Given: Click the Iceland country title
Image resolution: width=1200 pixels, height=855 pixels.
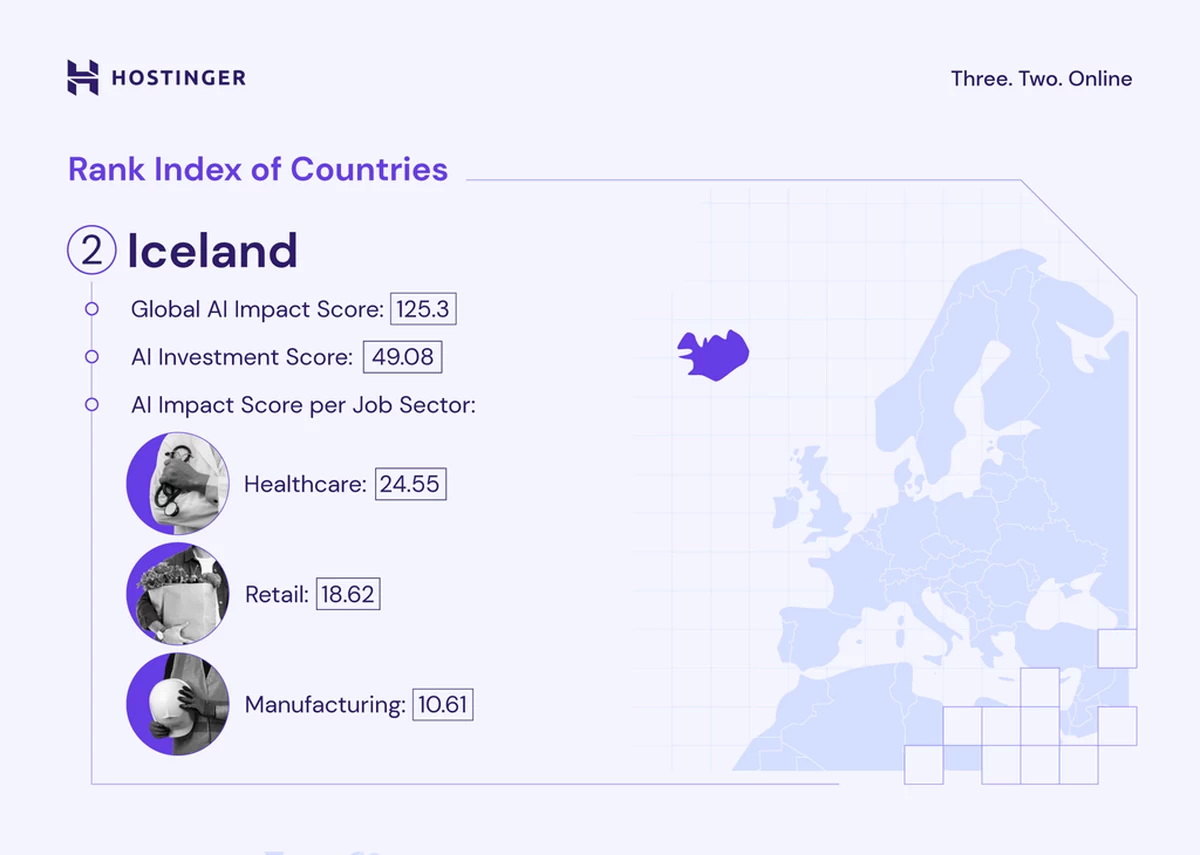Looking at the screenshot, I should 212,251.
